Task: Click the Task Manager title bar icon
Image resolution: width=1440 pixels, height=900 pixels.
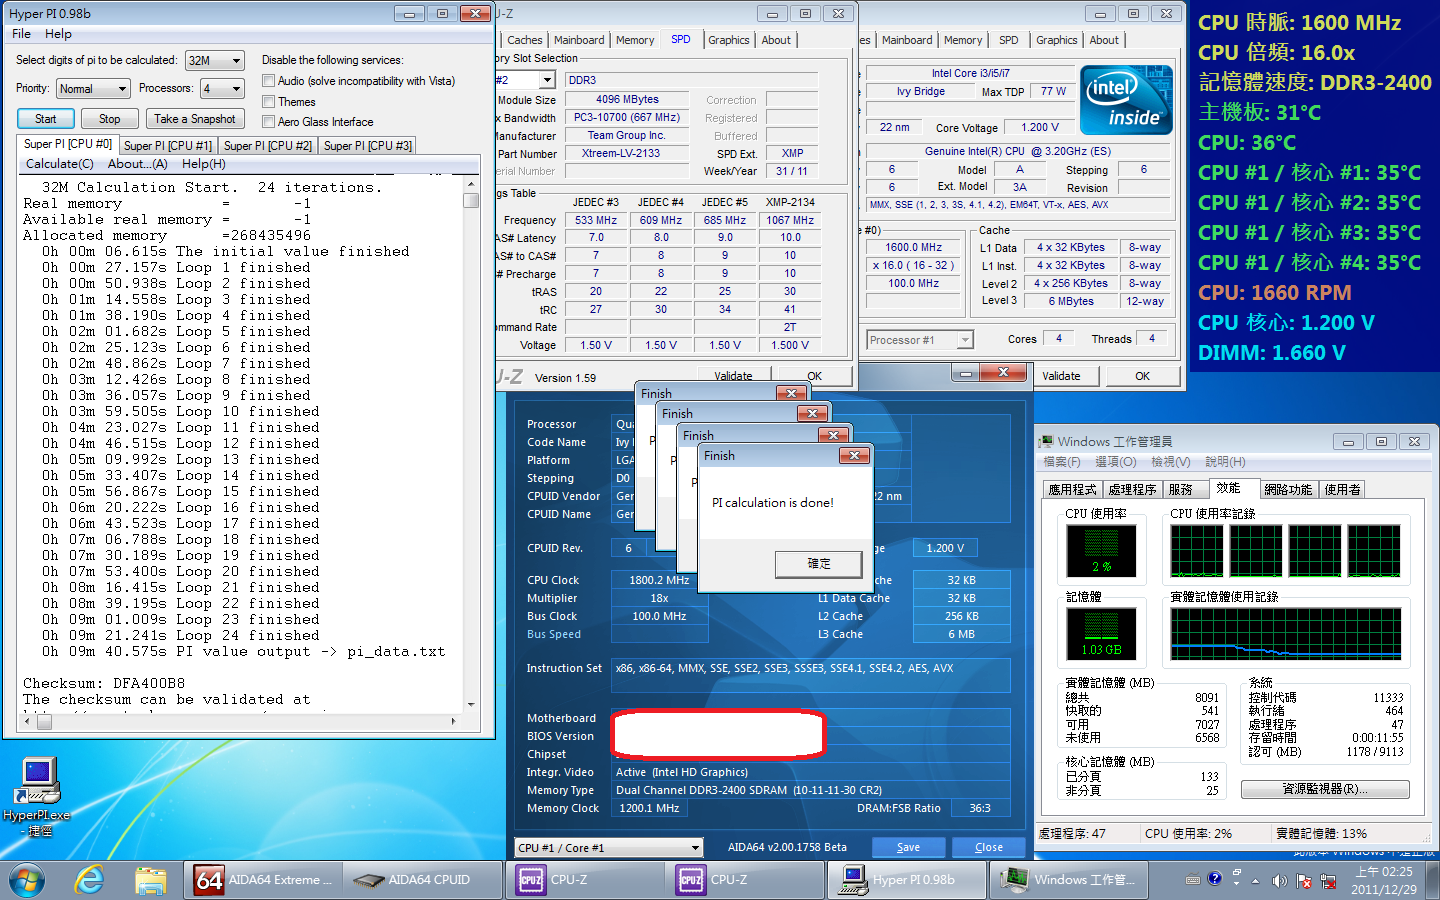Action: point(1046,441)
